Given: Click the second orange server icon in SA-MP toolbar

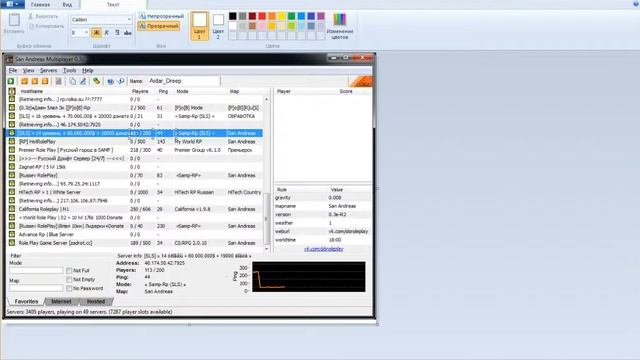Looking at the screenshot, I should (x=35, y=81).
